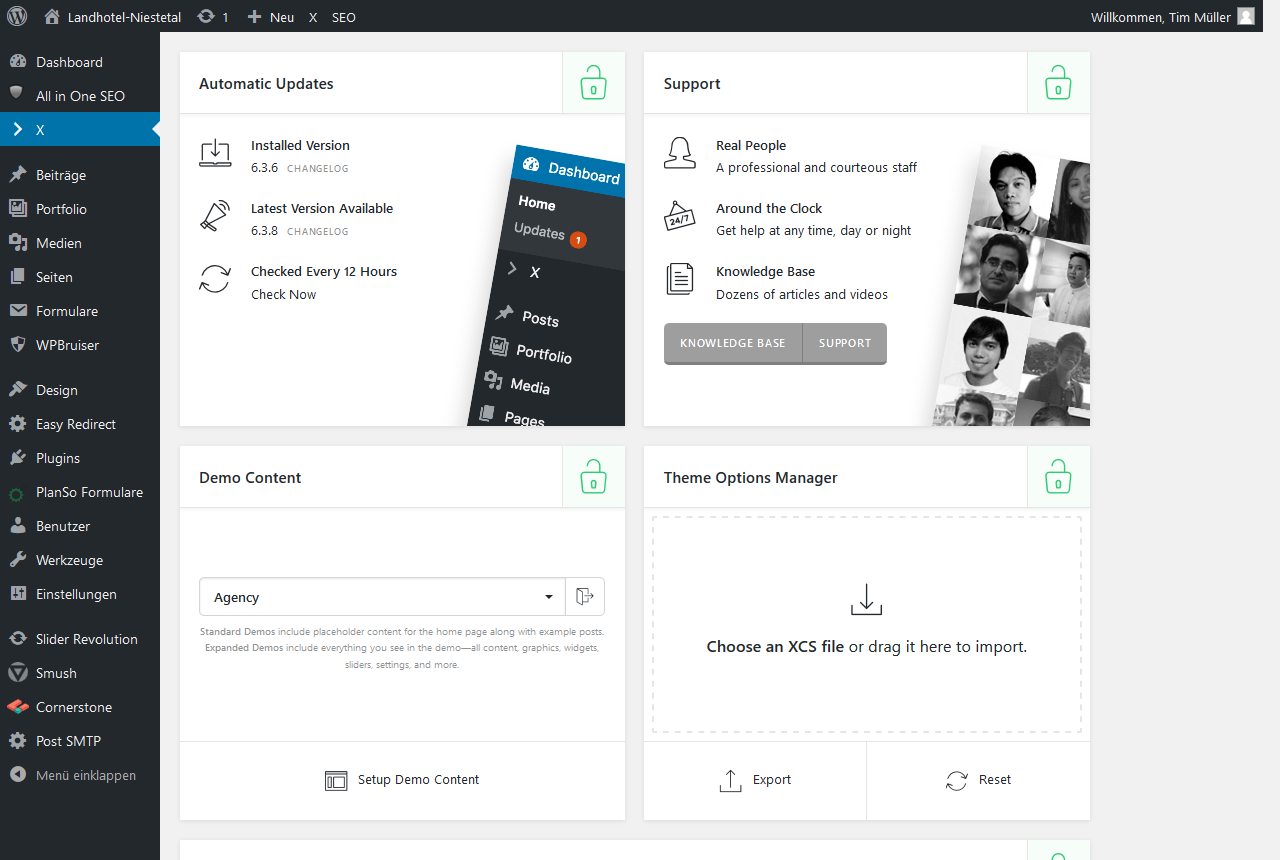
Task: Click the Knowledge Base button
Action: [733, 343]
